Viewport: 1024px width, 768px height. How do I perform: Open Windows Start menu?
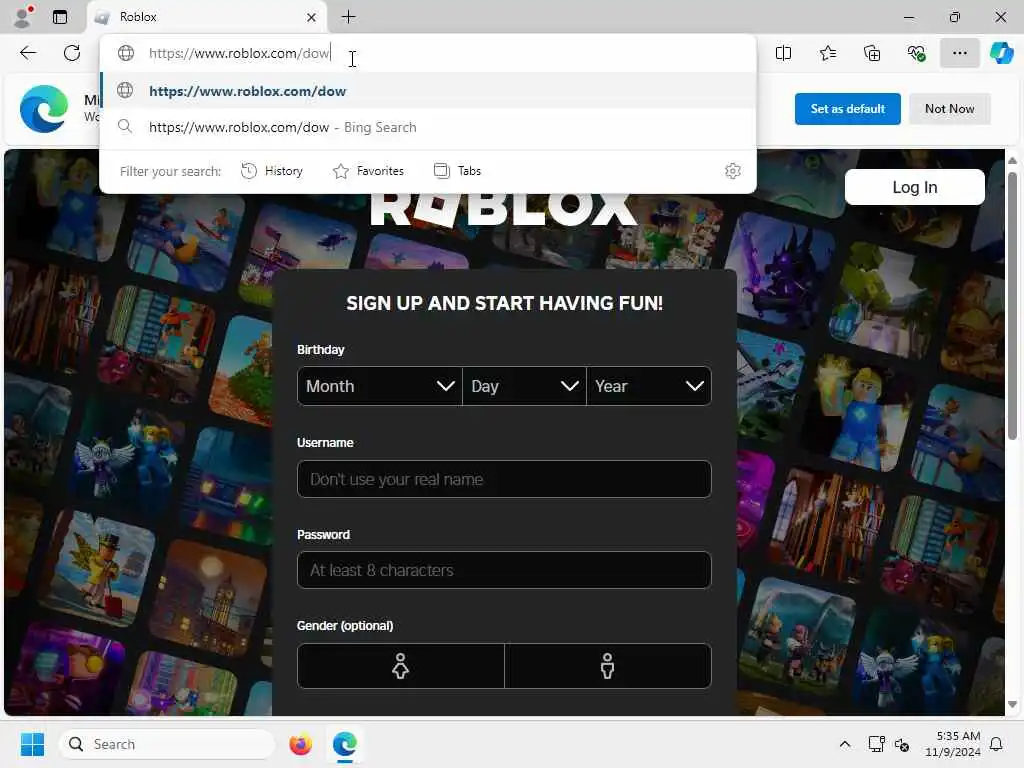pyautogui.click(x=32, y=744)
